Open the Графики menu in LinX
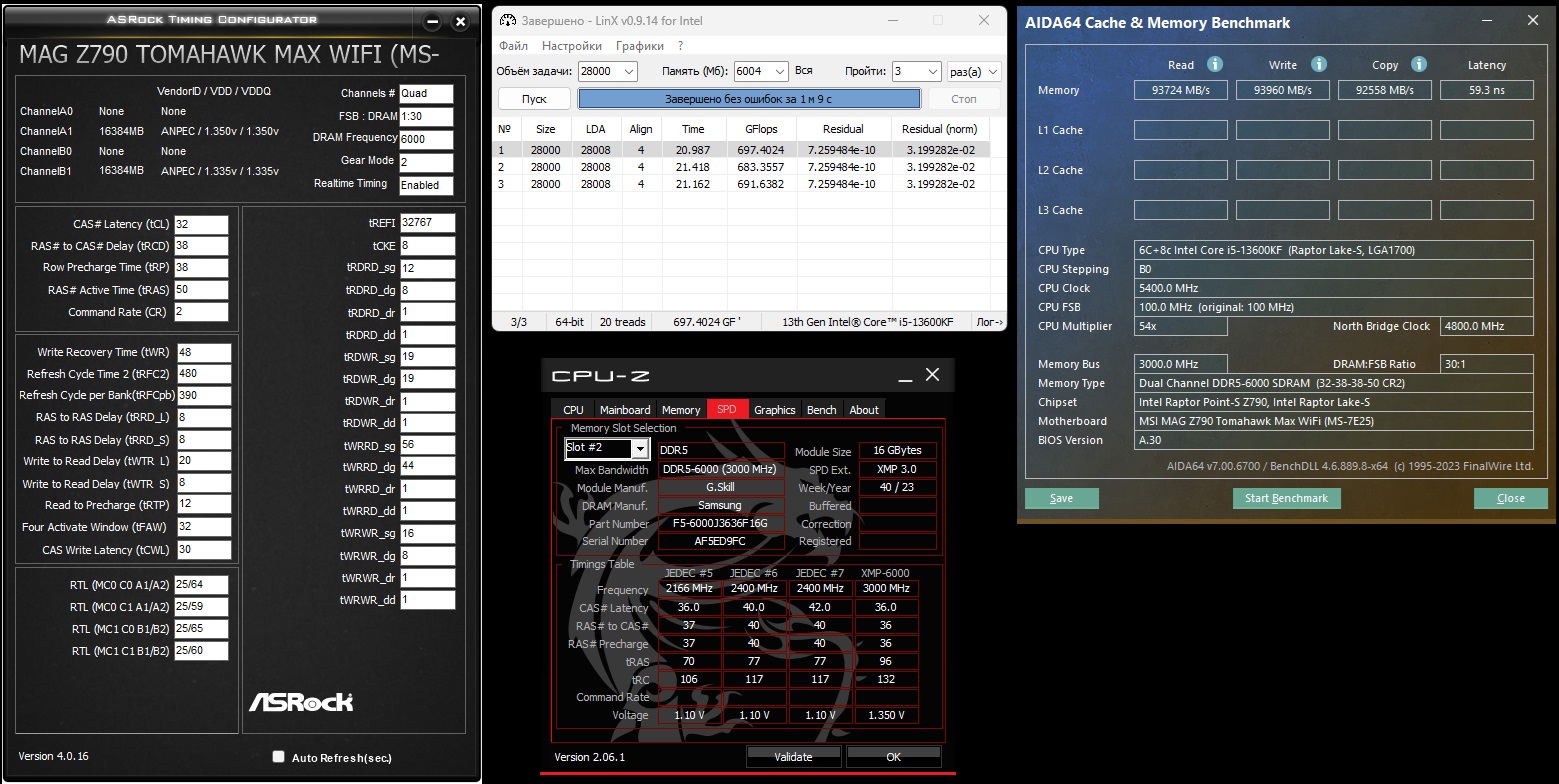 coord(640,46)
